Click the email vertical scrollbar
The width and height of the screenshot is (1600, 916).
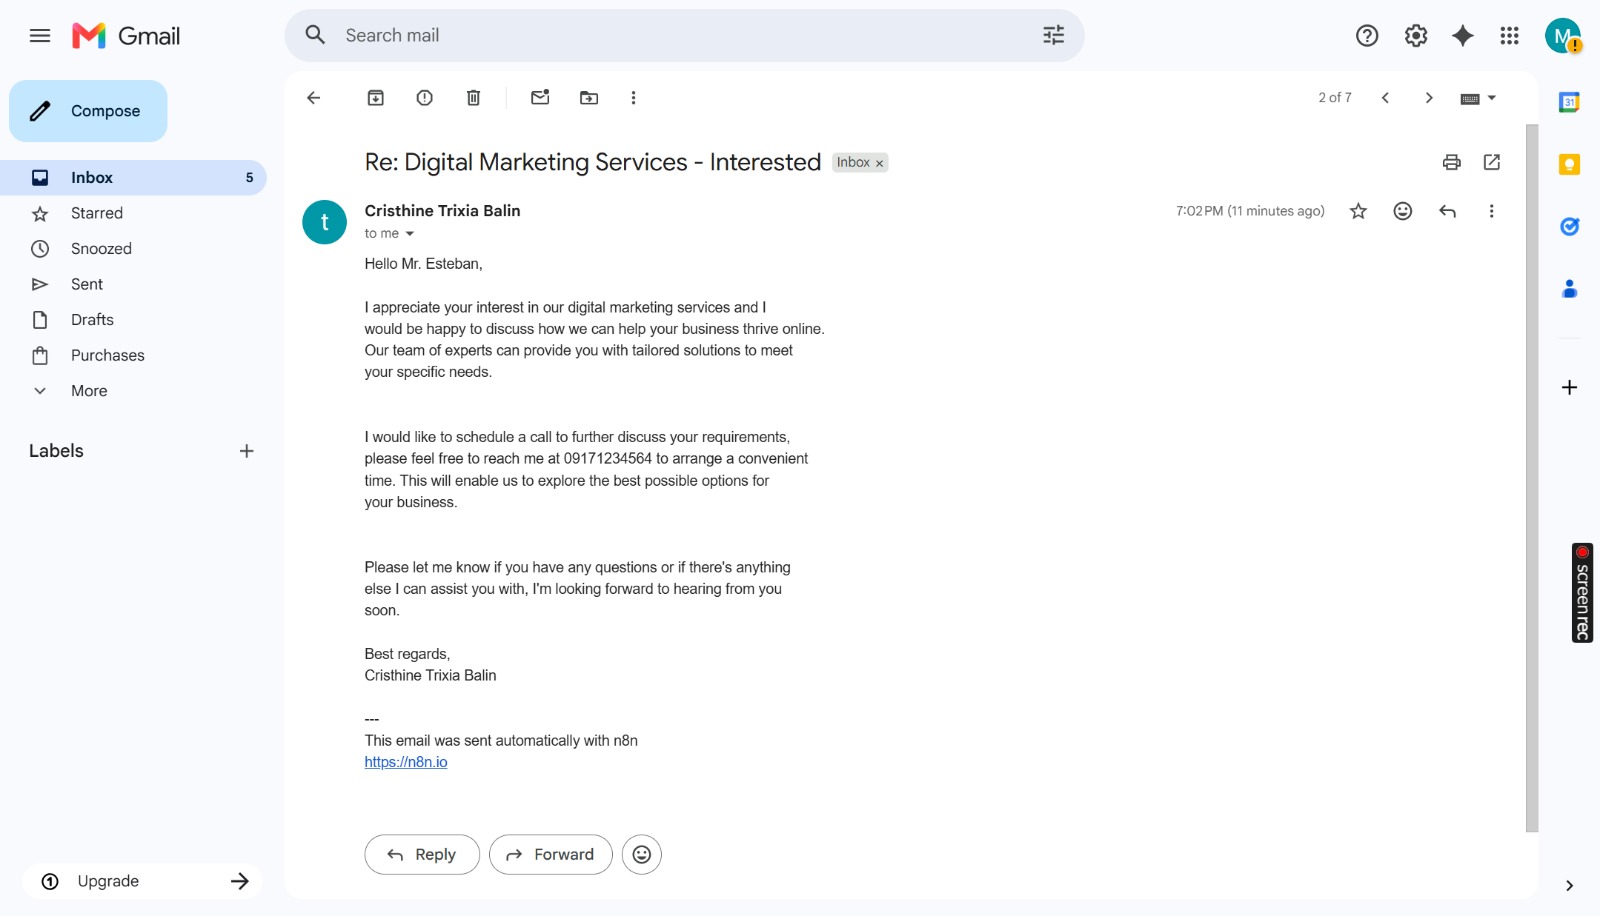tap(1531, 478)
